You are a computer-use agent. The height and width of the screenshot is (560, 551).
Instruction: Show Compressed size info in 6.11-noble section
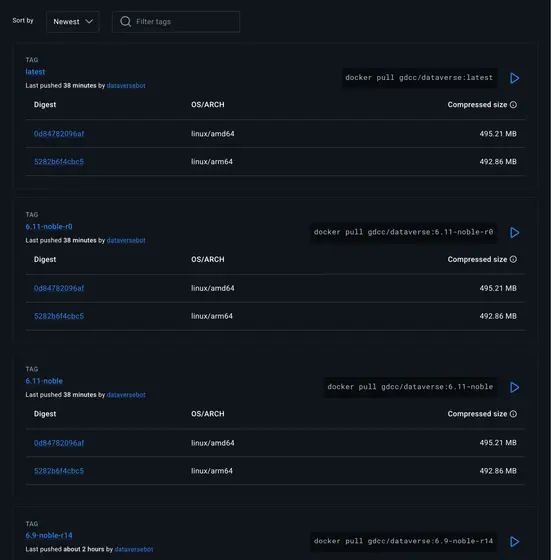click(x=513, y=414)
